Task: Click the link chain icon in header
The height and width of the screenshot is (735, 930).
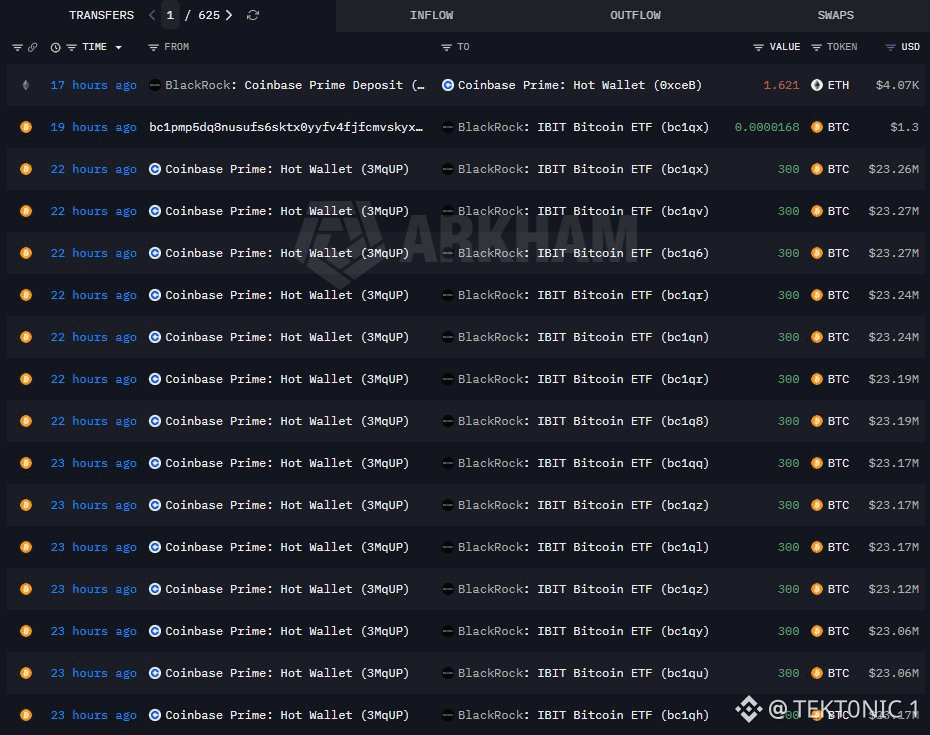Action: click(33, 47)
